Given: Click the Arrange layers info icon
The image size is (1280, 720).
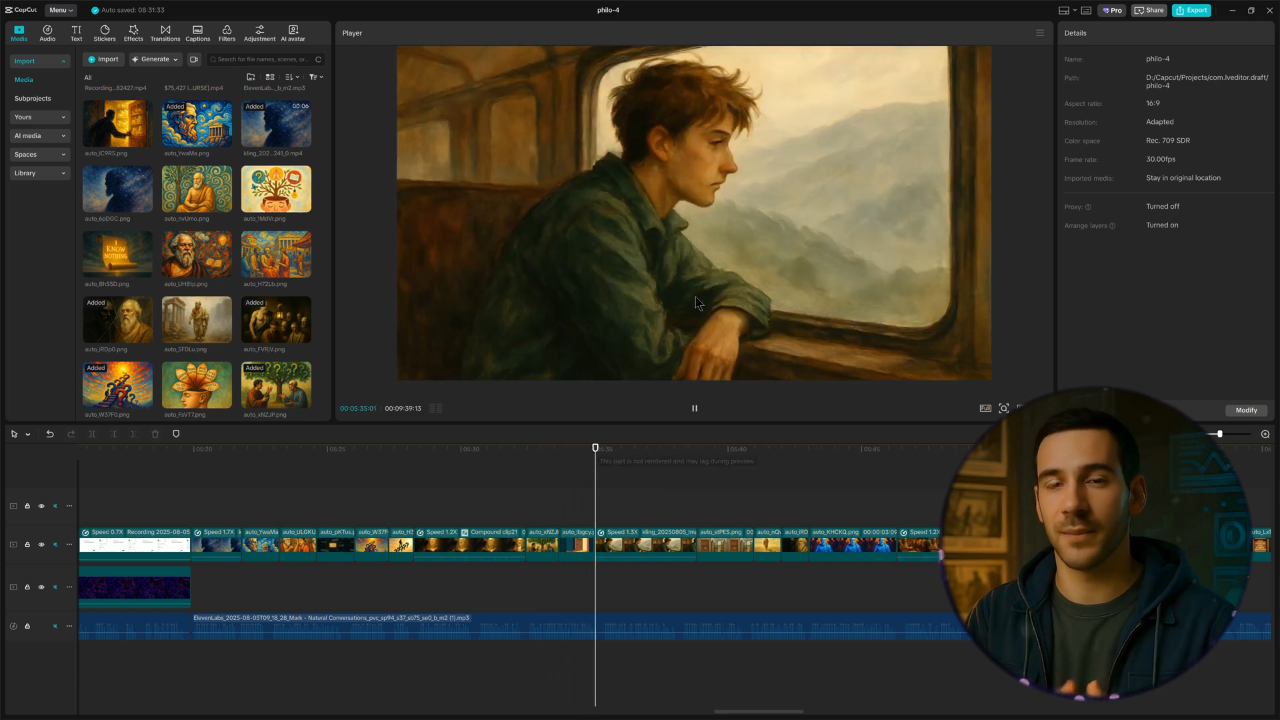Looking at the screenshot, I should (1112, 226).
